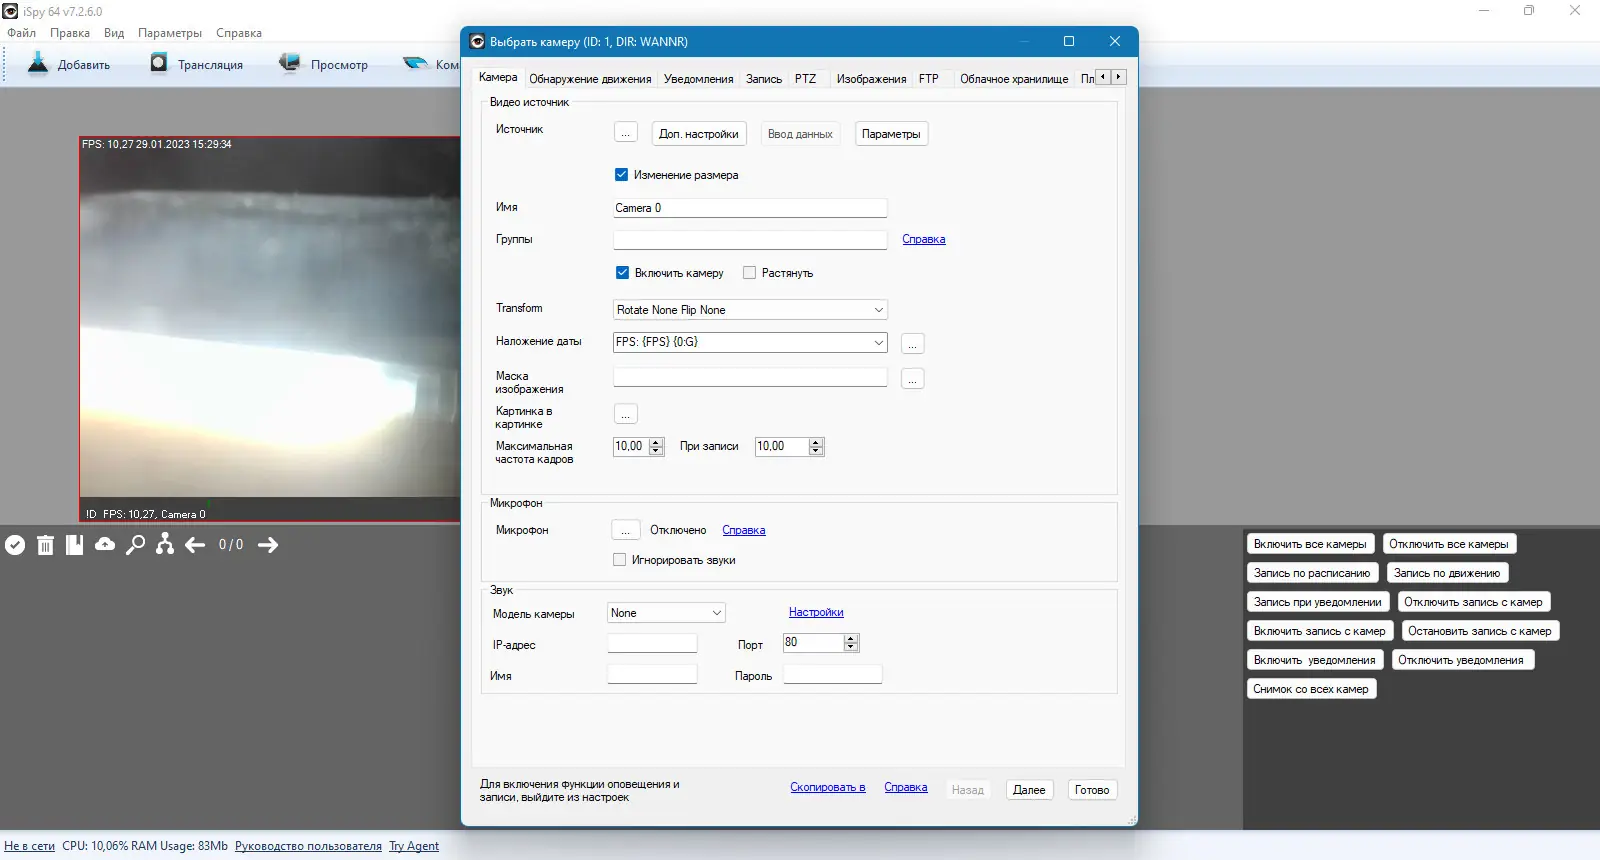Go to next page with right arrow
The height and width of the screenshot is (860, 1600).
(x=268, y=545)
